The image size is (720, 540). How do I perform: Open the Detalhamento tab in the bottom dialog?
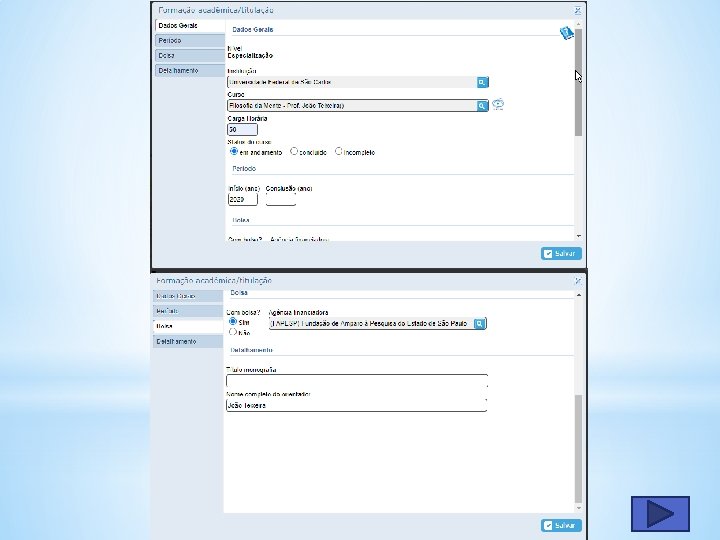pos(188,342)
